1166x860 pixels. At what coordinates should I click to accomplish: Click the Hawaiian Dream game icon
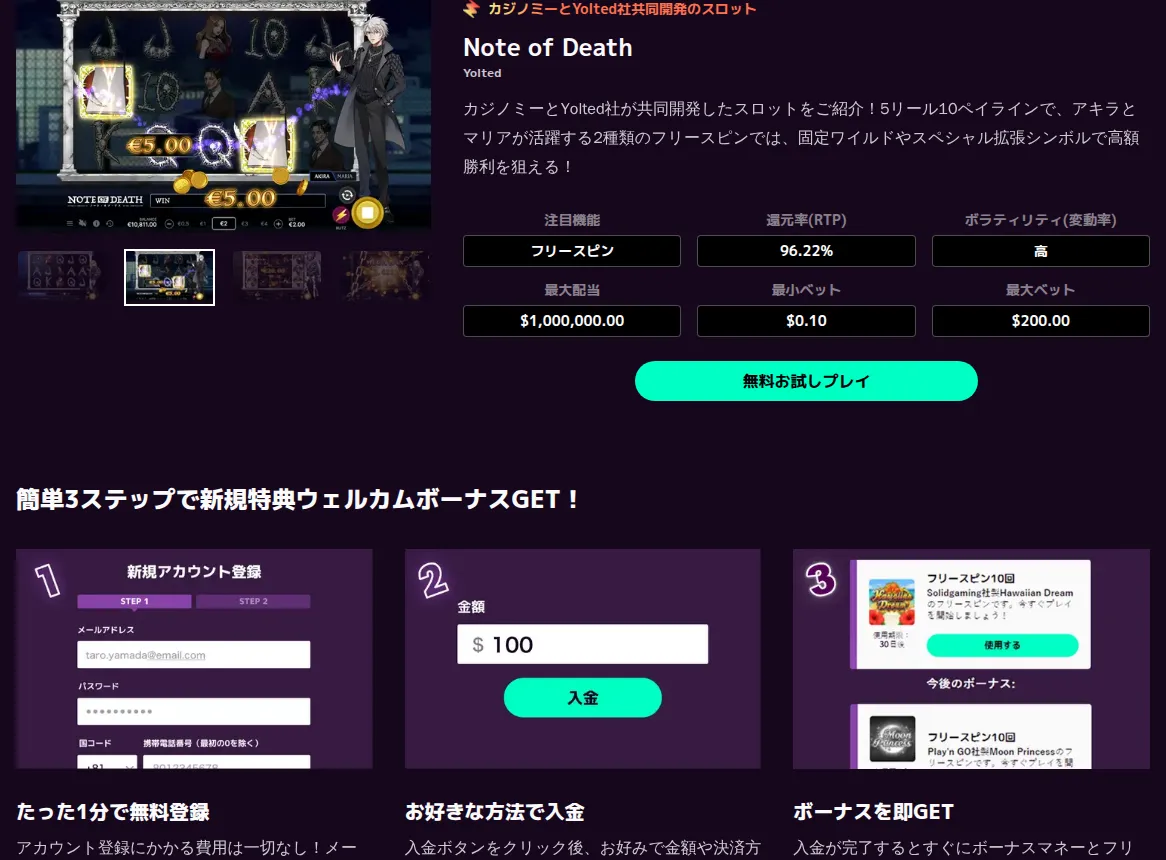[892, 603]
